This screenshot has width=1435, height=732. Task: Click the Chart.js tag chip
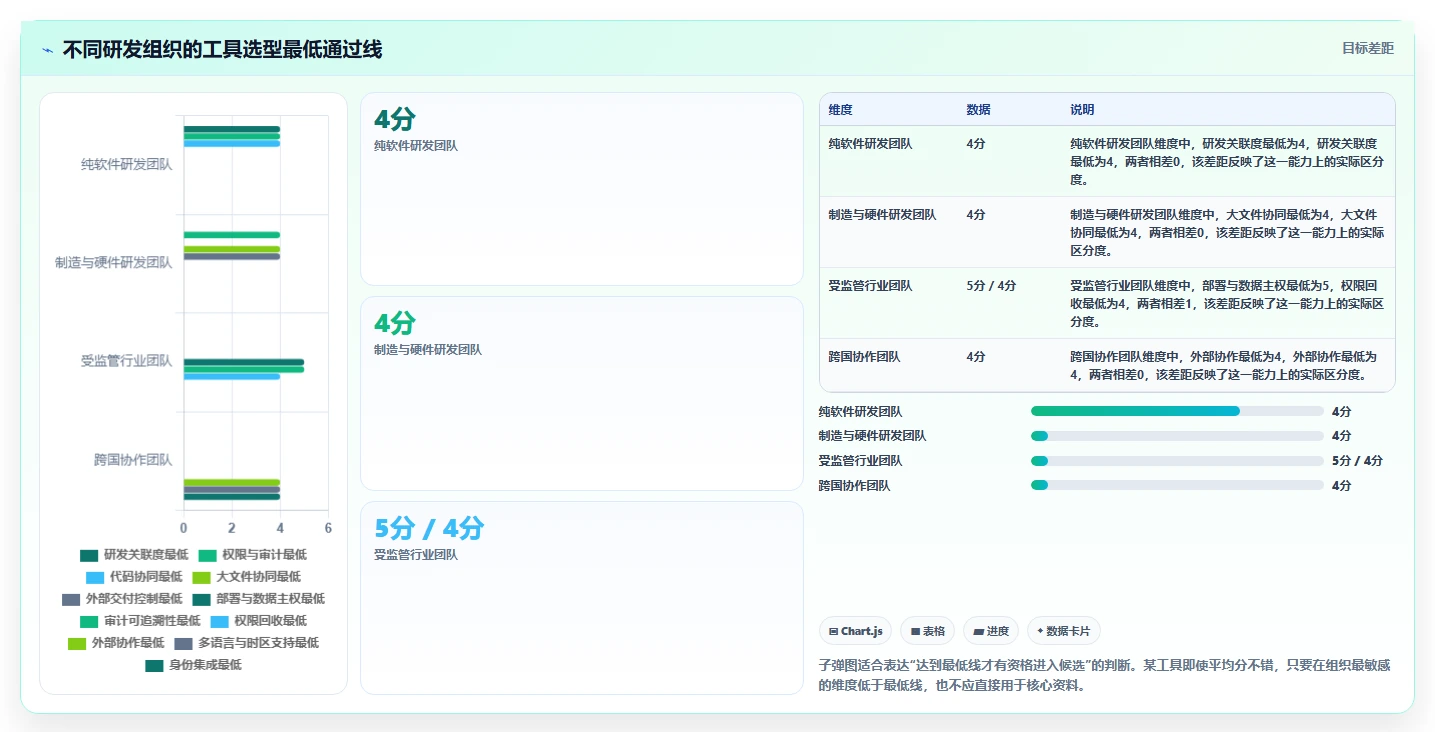(856, 631)
